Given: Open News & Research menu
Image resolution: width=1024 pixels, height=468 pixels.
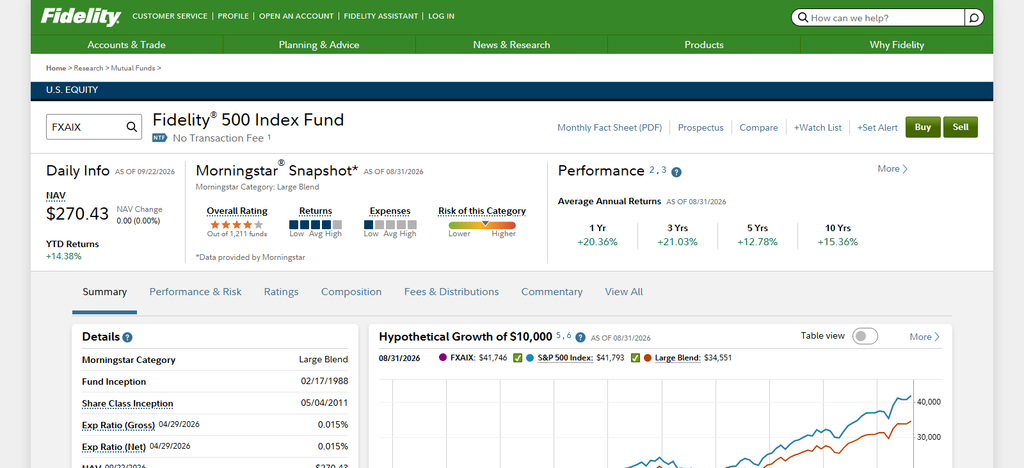Looking at the screenshot, I should (511, 44).
